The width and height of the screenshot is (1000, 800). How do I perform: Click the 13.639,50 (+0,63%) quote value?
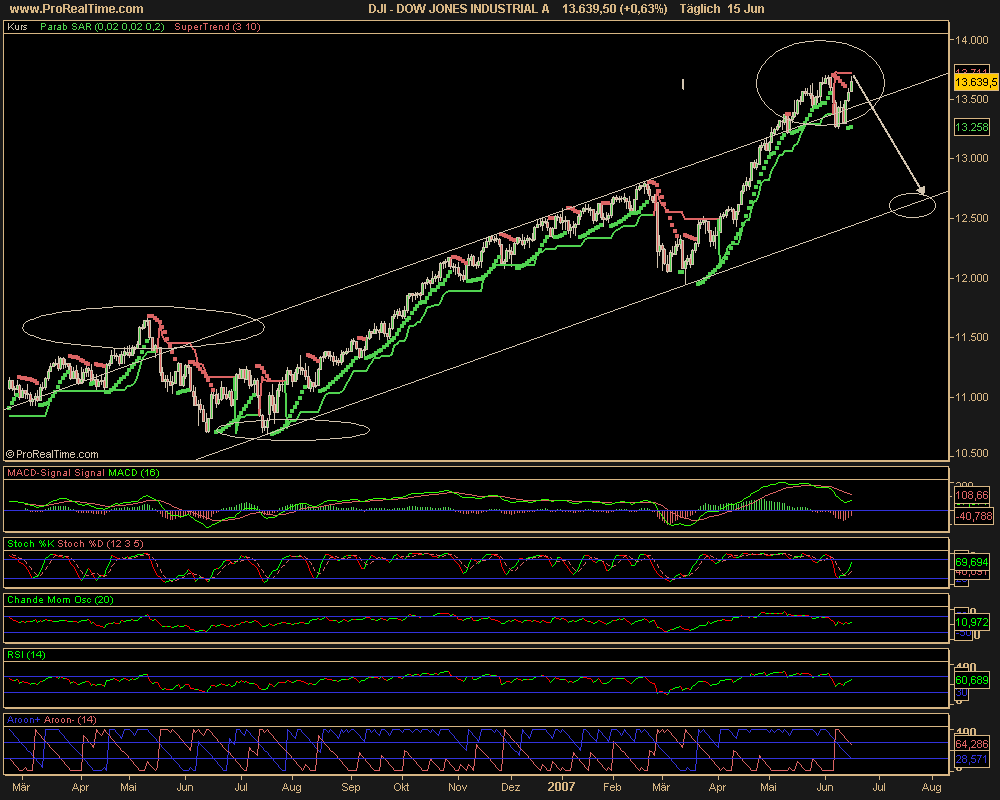pyautogui.click(x=614, y=9)
